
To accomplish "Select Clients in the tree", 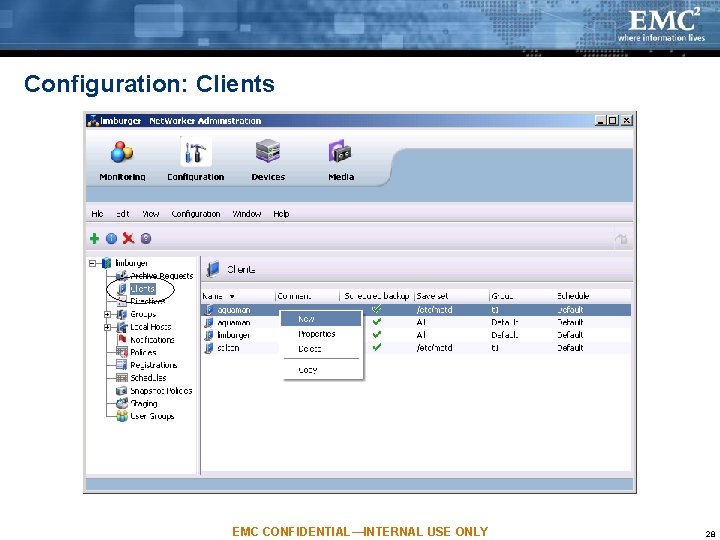I will tap(142, 289).
